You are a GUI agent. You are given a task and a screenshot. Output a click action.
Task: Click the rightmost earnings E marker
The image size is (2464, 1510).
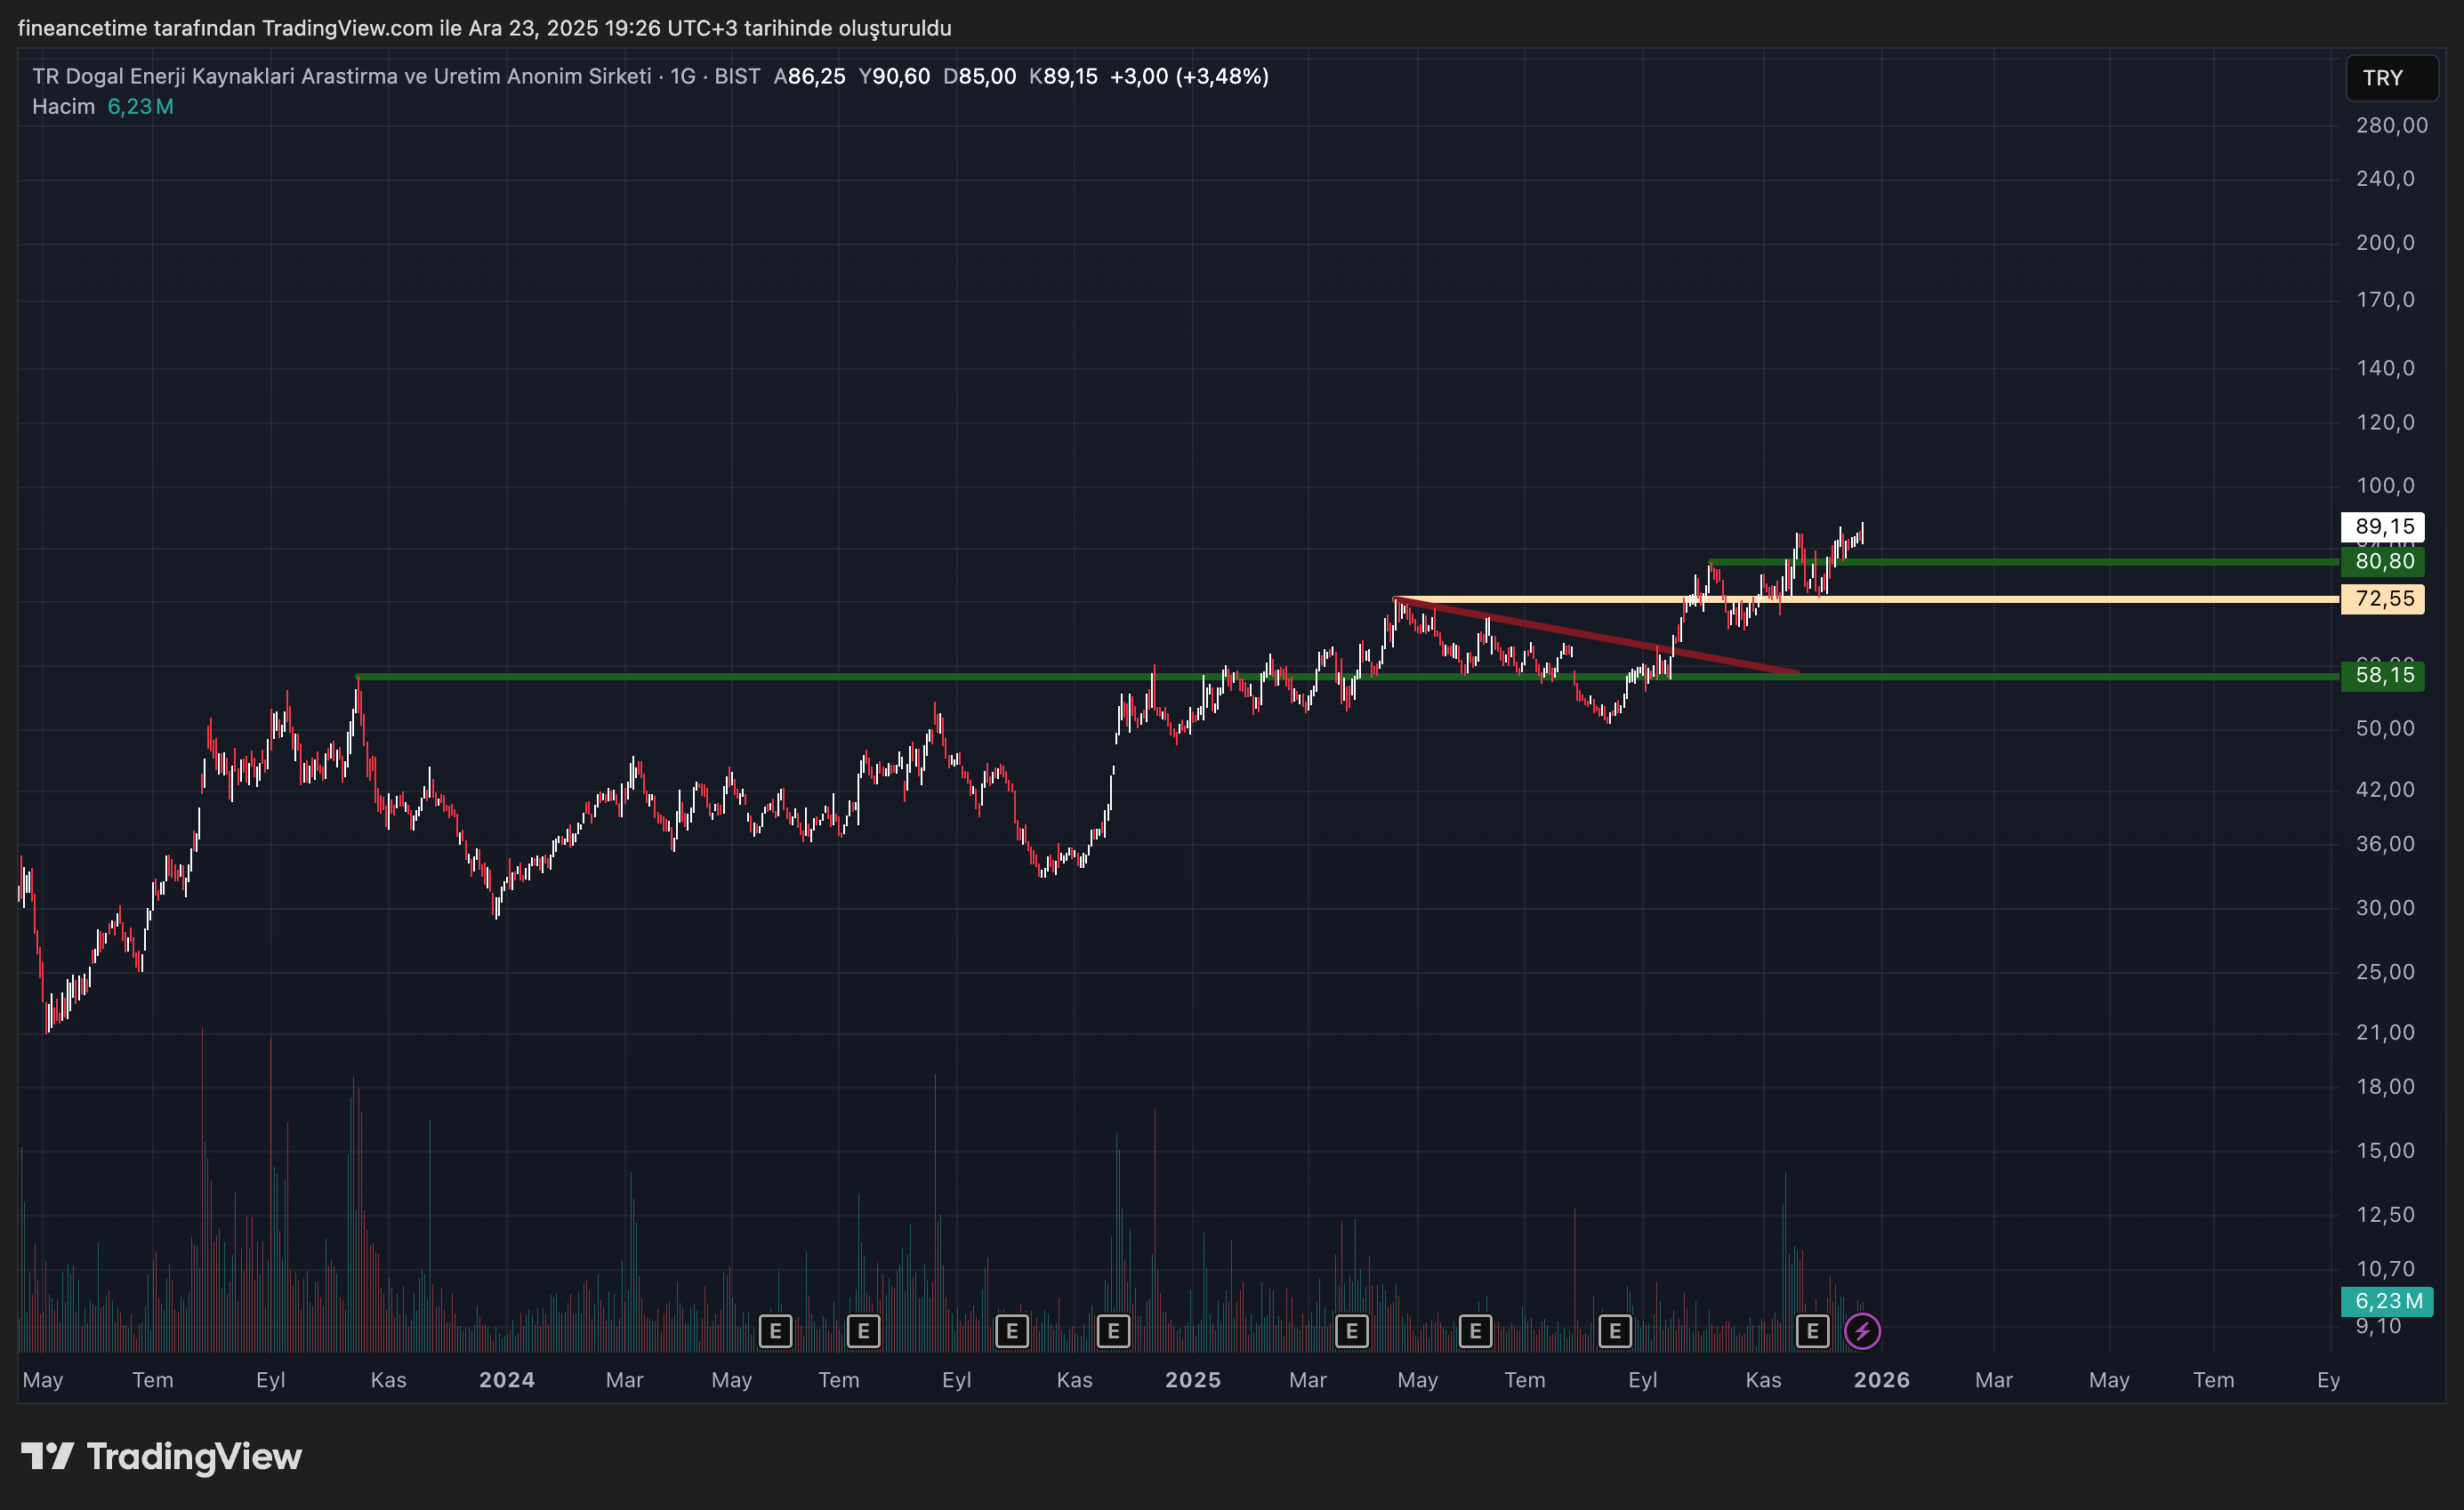1812,1331
